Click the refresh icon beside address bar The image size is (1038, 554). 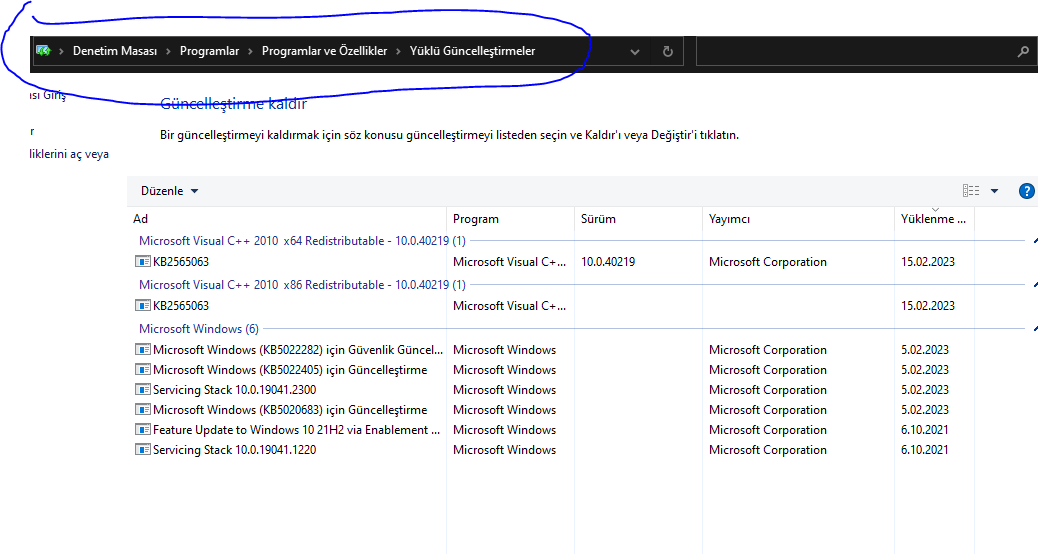pos(667,52)
